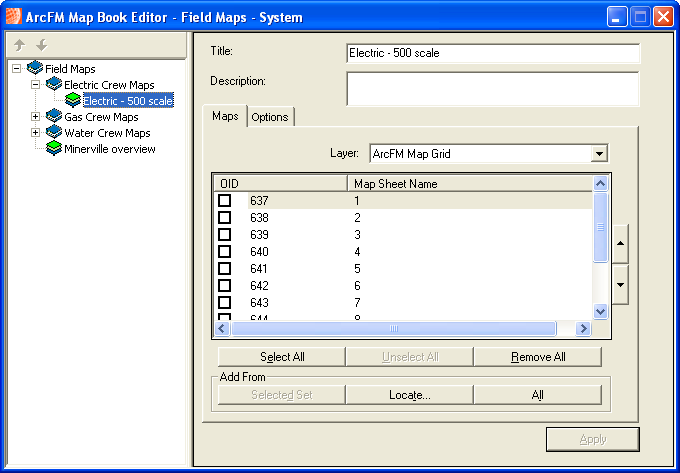
Task: Click the OID column header
Action: (281, 184)
